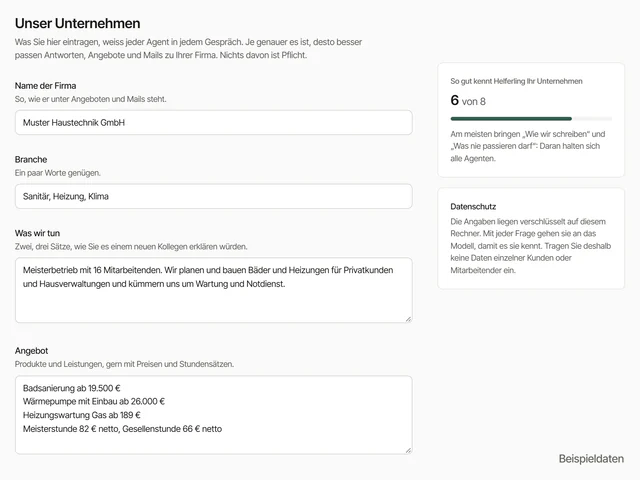The image size is (640, 480).
Task: Focus the Branche field with Sanitär, Heizung, Klima
Action: [x=213, y=196]
